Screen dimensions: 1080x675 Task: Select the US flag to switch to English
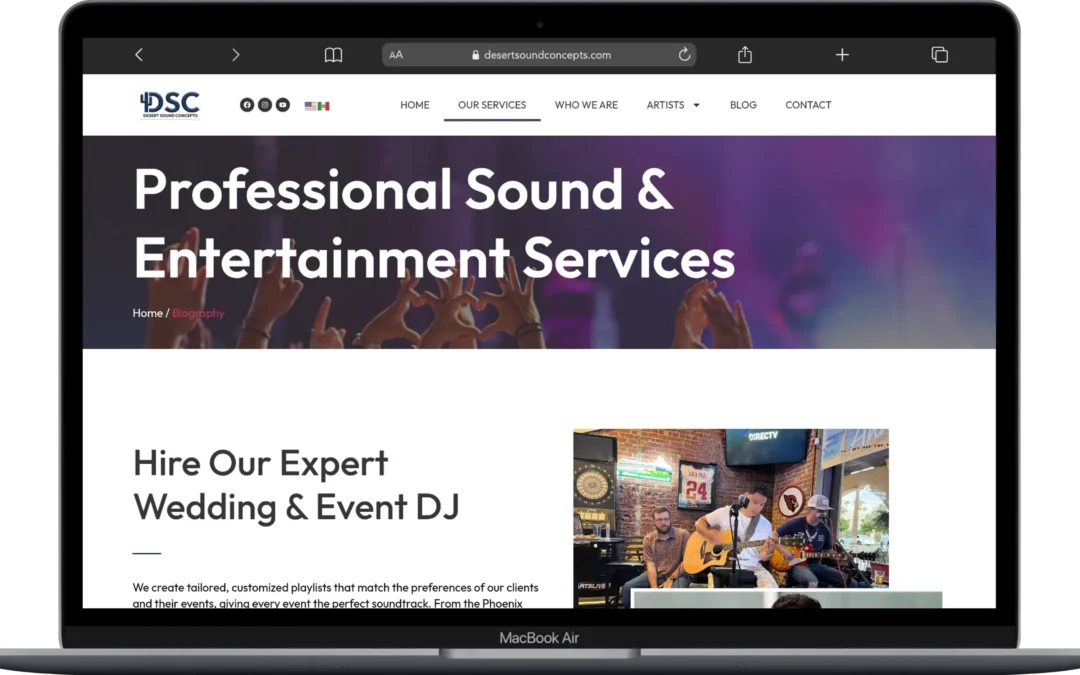point(309,104)
